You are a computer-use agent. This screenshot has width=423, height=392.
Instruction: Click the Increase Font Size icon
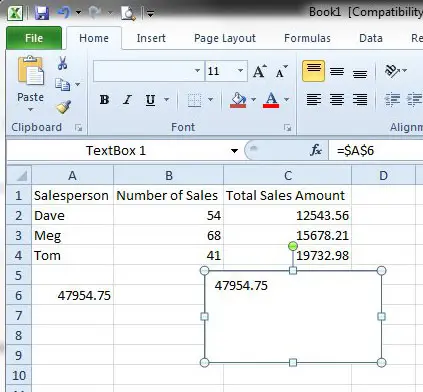pyautogui.click(x=260, y=71)
